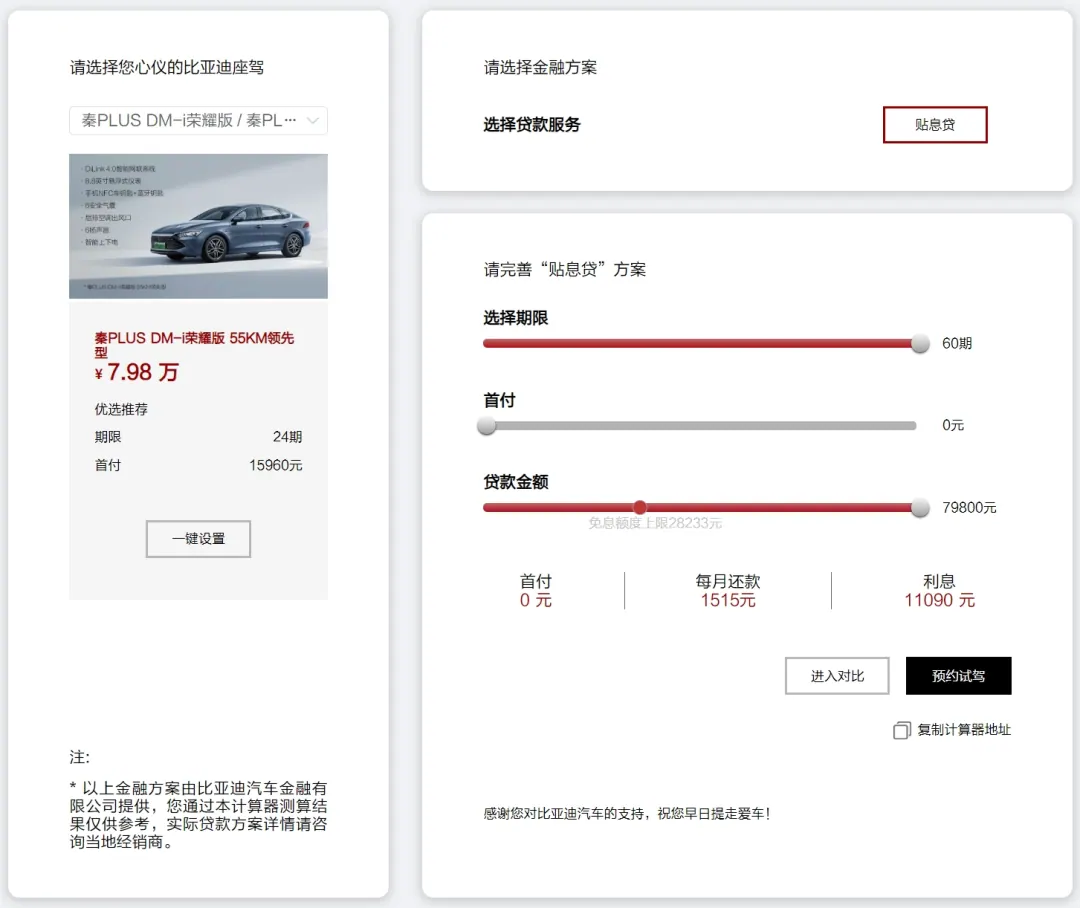1080x908 pixels.
Task: Click the 请选择金融方案 heading
Action: (x=540, y=68)
